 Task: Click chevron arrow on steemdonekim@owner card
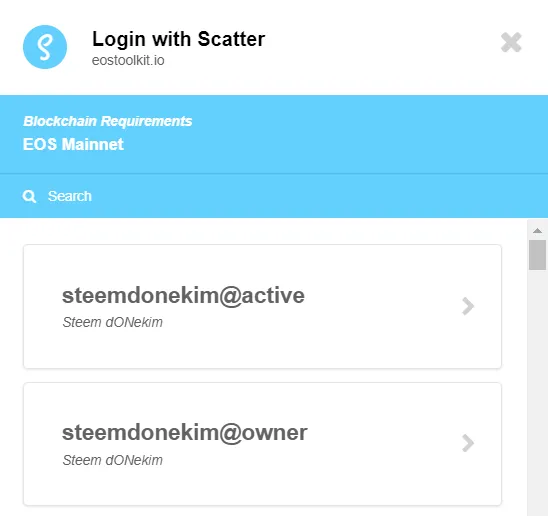point(468,443)
